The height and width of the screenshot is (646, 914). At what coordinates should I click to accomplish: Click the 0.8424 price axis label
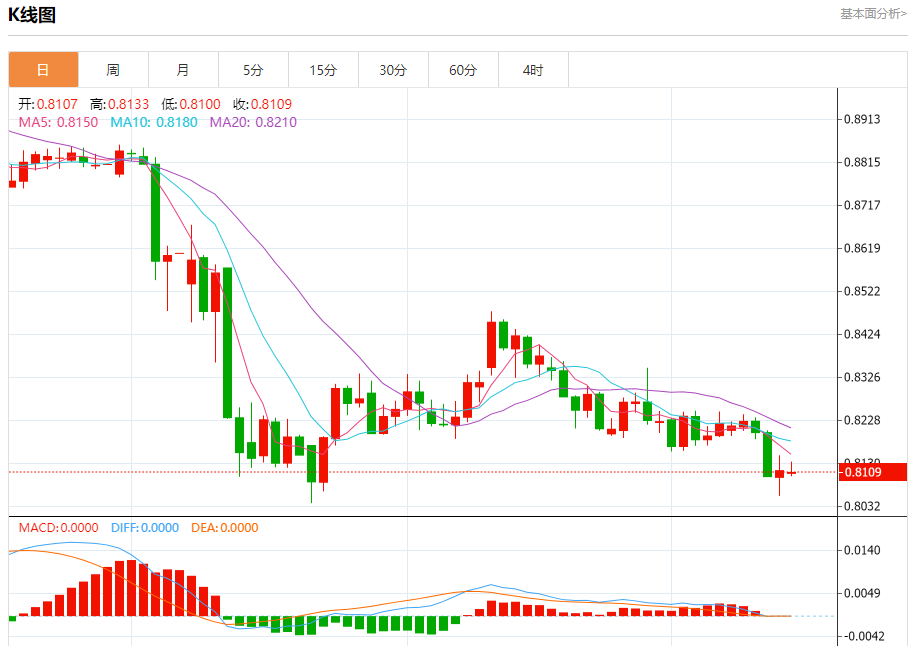pos(862,334)
